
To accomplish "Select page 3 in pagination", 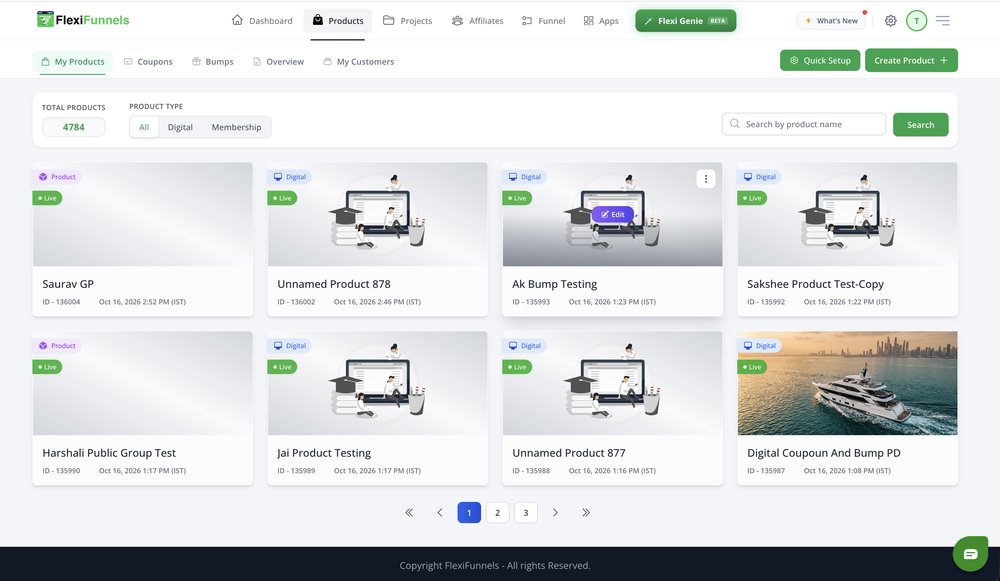I will [x=526, y=512].
